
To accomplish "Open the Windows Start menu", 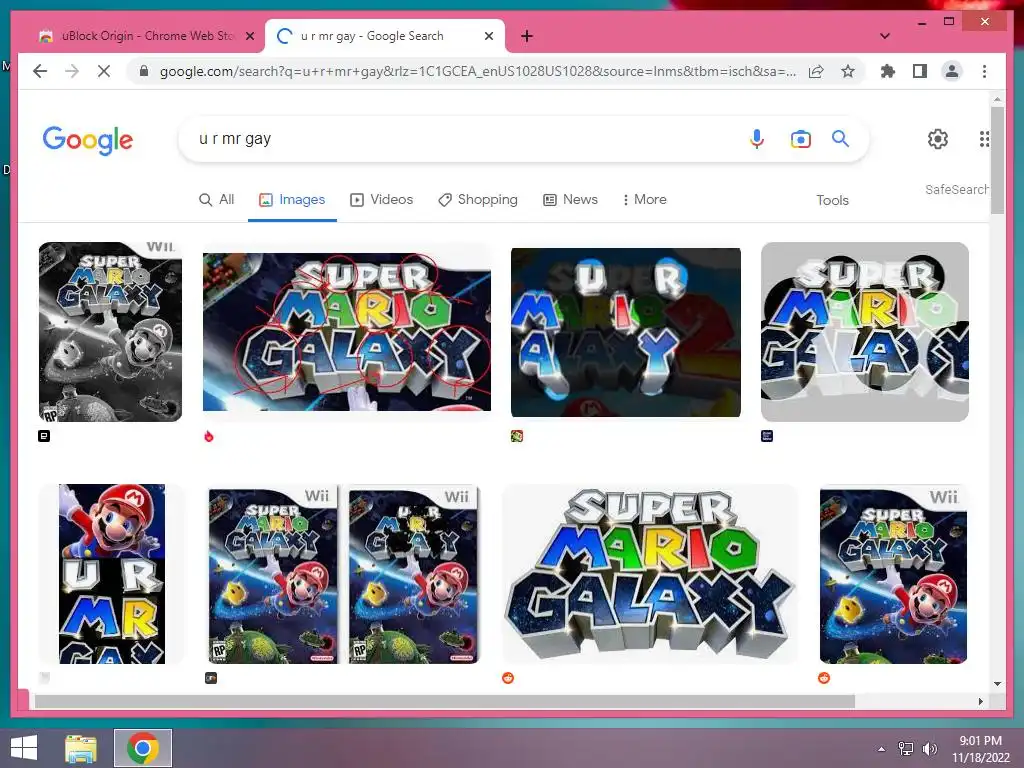I will click(24, 748).
